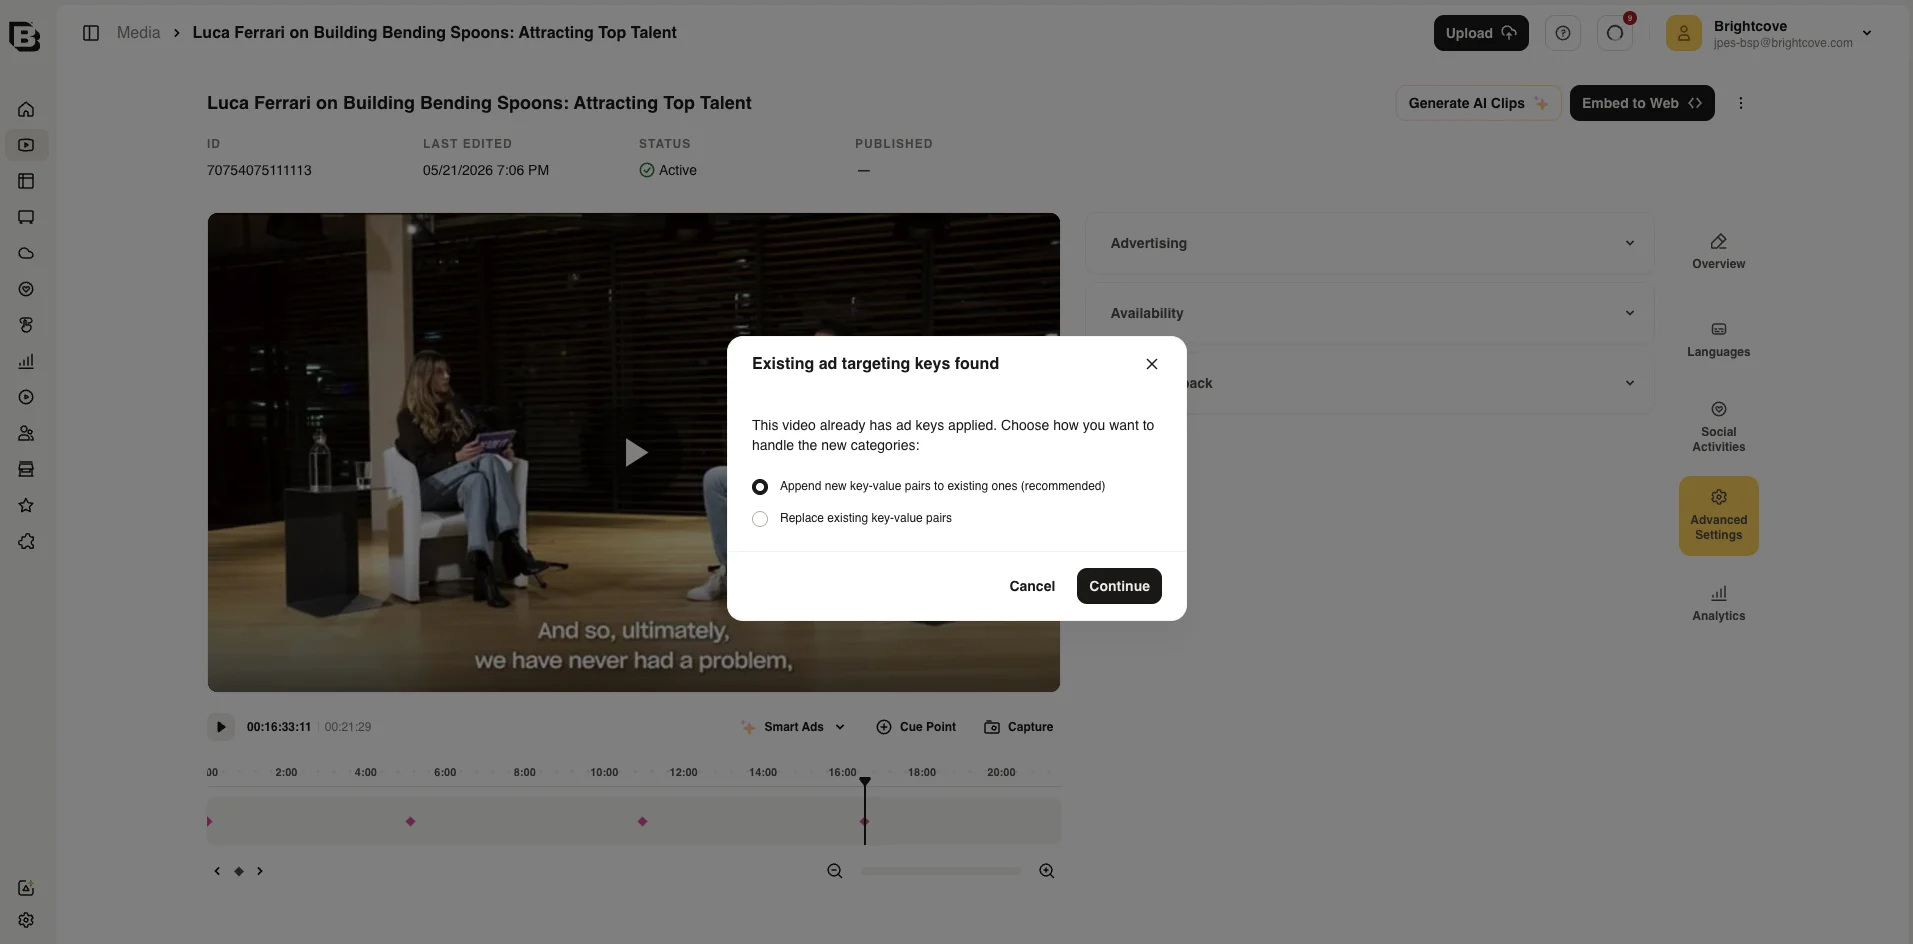Zoom in the timeline with plus magnifier

[x=1046, y=871]
